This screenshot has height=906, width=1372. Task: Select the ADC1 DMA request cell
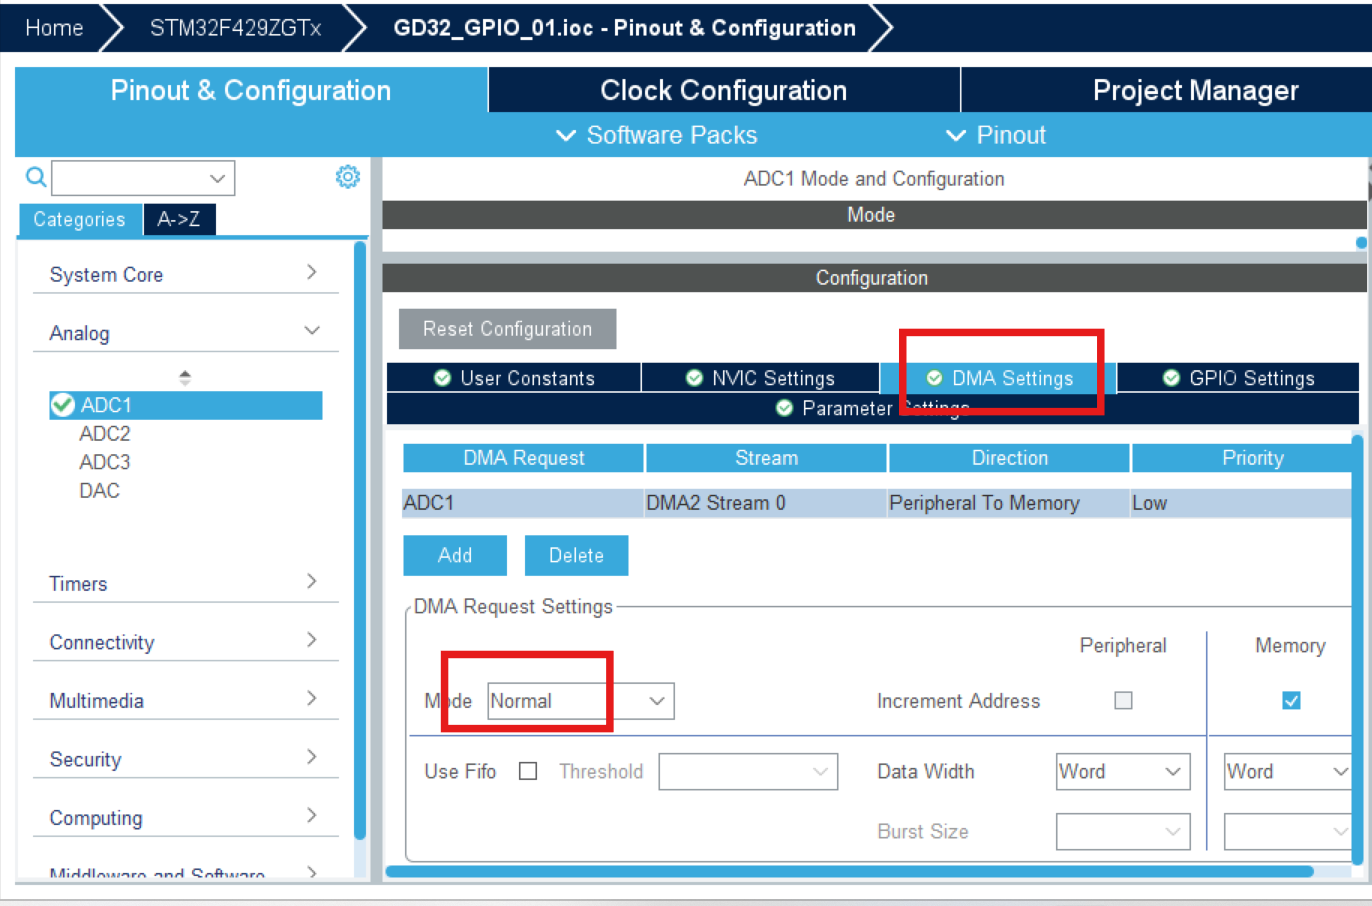[523, 503]
